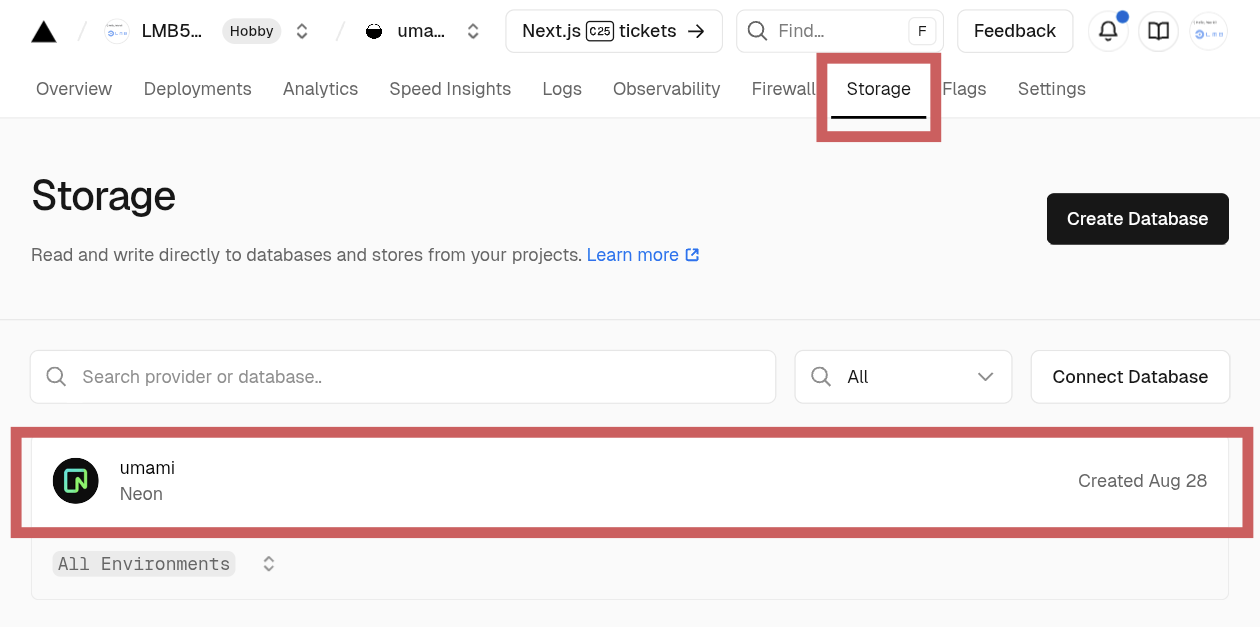Expand the project switcher chevrons
This screenshot has width=1260, height=627.
click(473, 32)
